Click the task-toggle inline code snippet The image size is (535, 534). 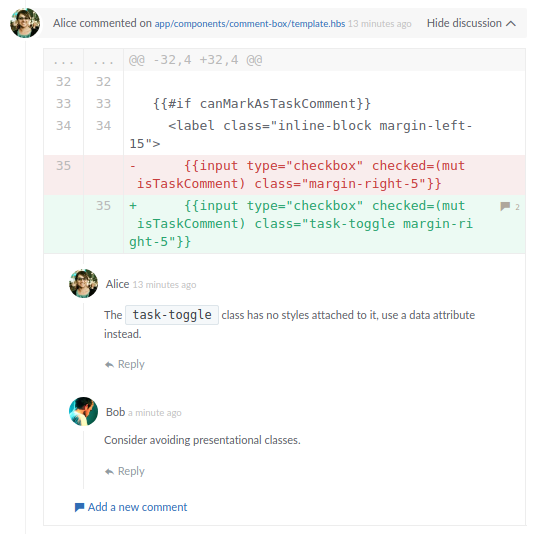172,315
